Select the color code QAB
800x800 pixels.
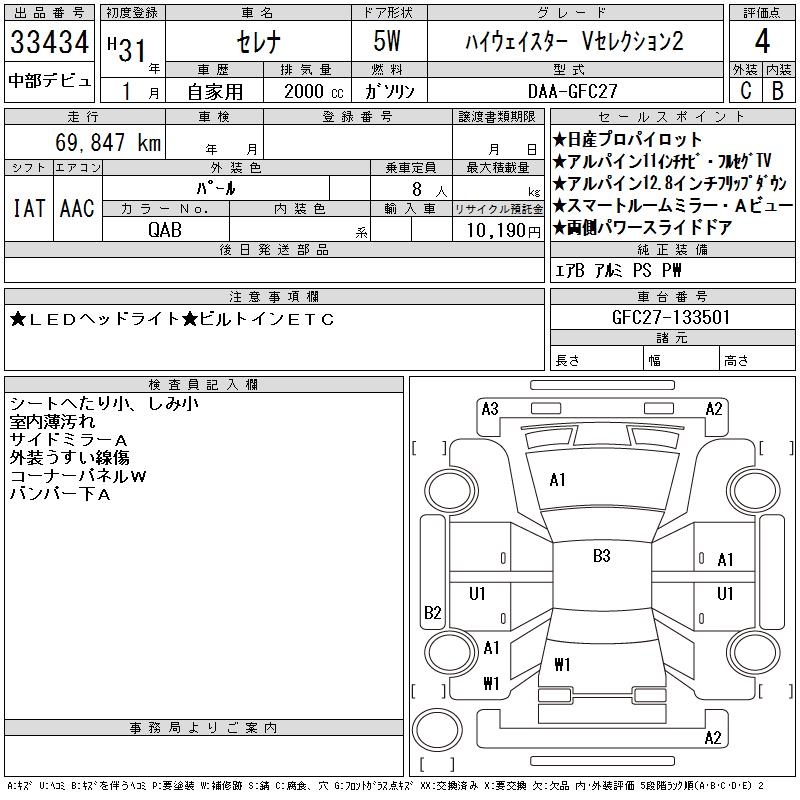pyautogui.click(x=165, y=228)
